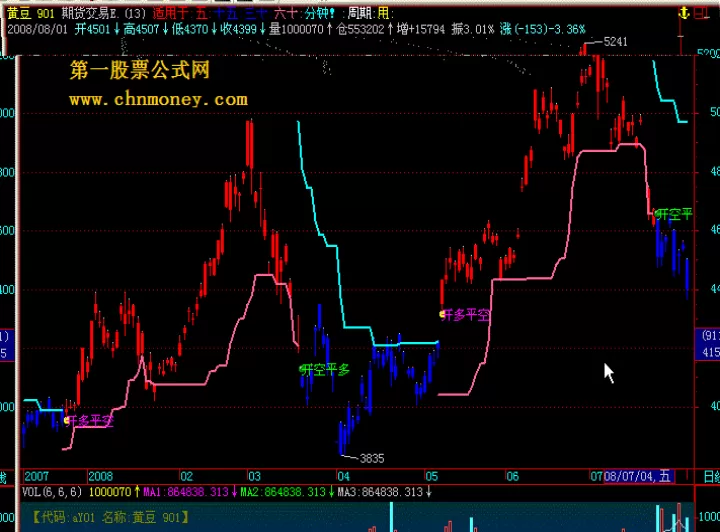
Task: Click the close price '收4399'
Action: (x=238, y=29)
